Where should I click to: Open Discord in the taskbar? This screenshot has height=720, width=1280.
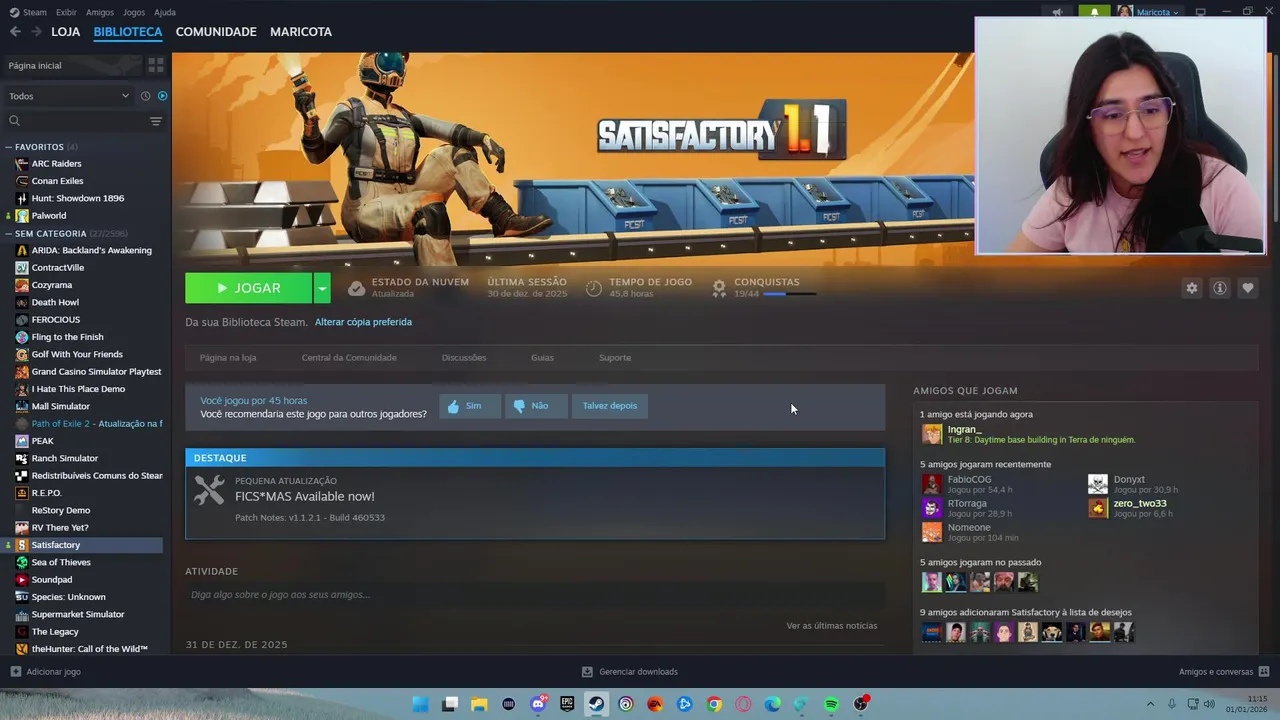[538, 704]
